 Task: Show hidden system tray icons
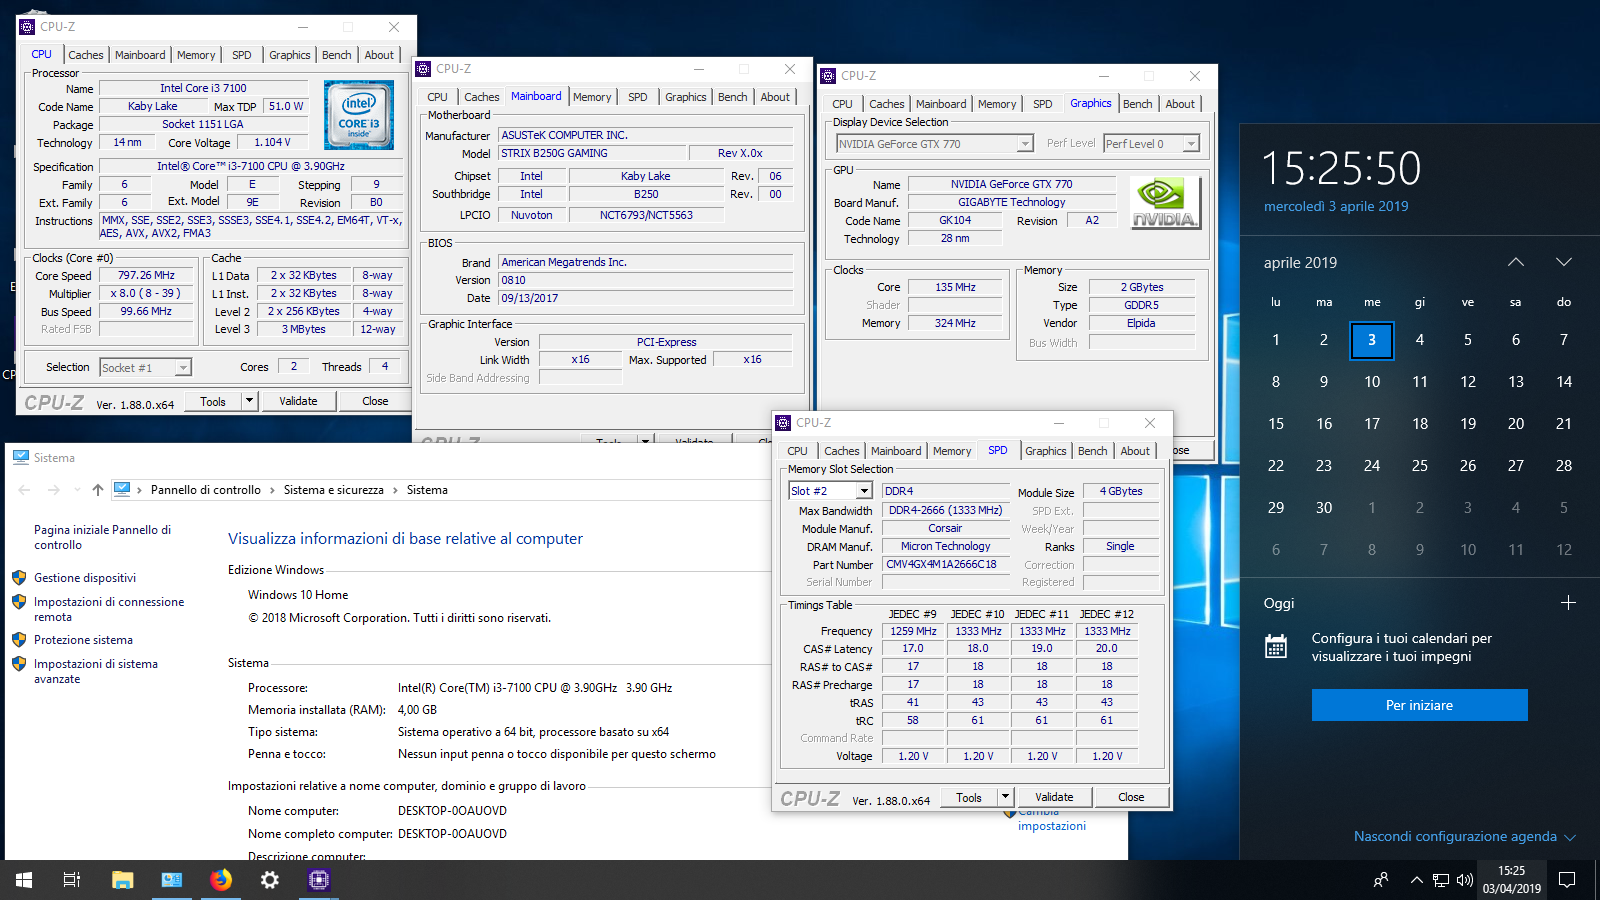click(1416, 880)
